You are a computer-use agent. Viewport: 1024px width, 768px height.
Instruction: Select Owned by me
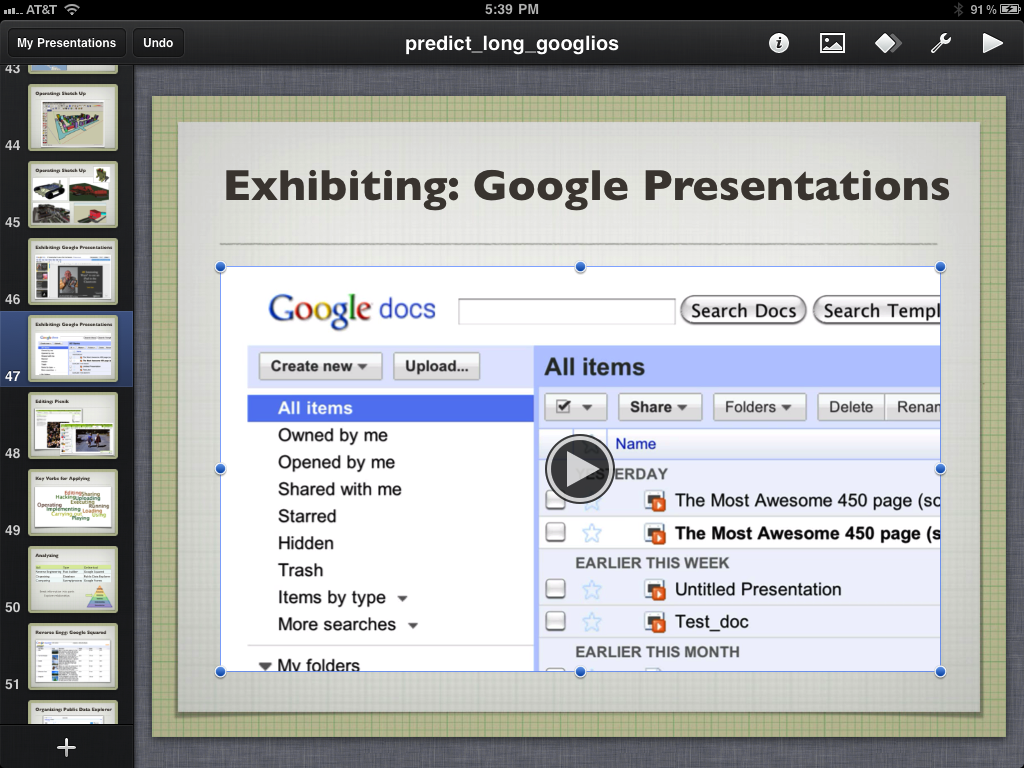pos(333,435)
